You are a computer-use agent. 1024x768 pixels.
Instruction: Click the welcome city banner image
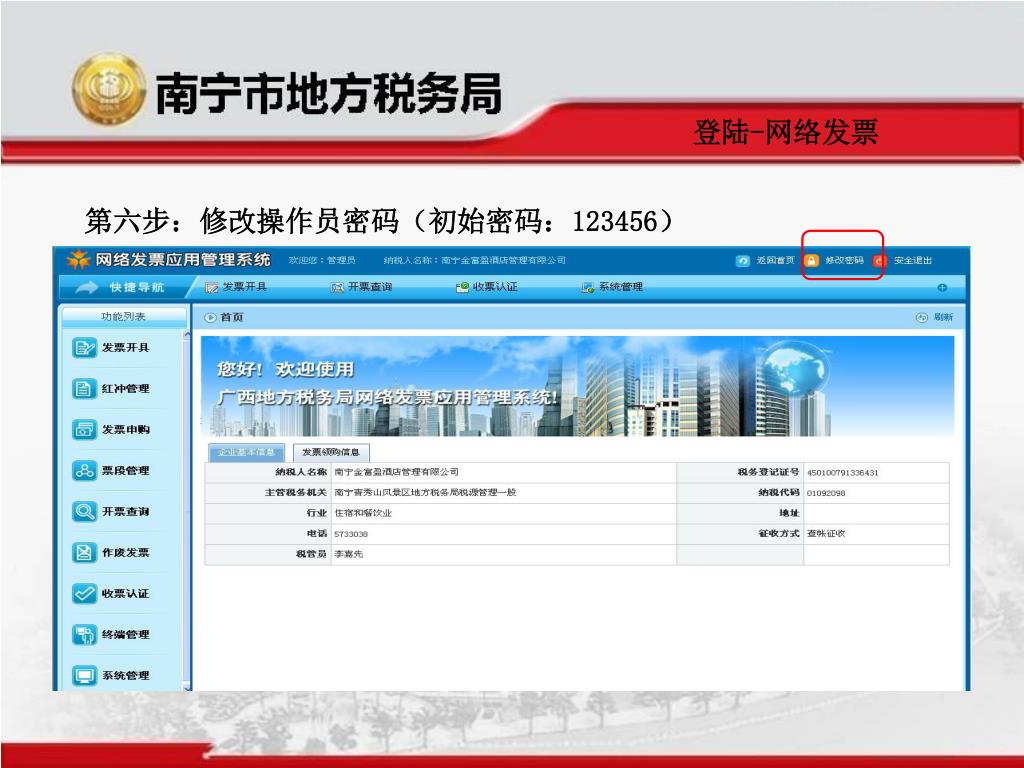tap(577, 386)
